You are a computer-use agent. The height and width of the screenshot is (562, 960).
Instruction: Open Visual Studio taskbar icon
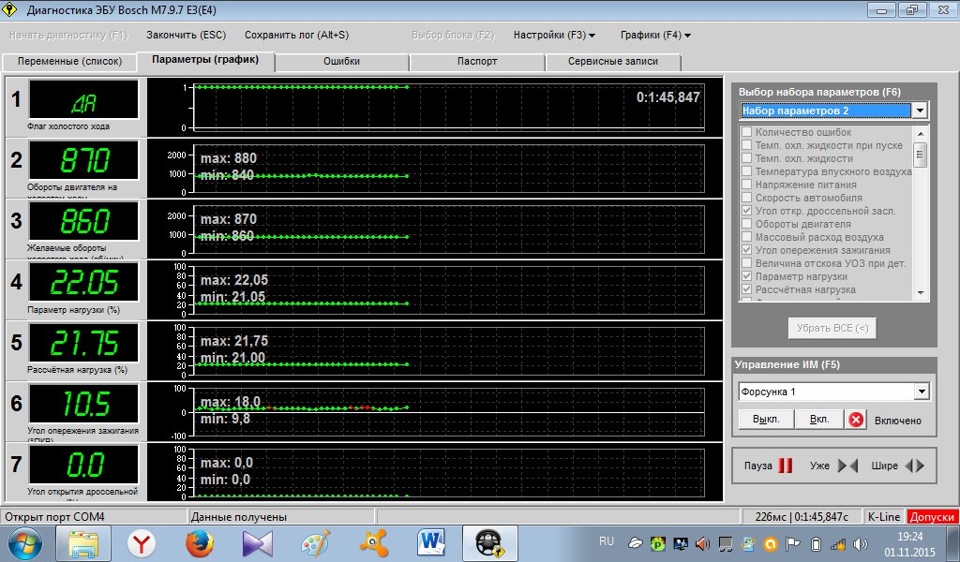click(257, 544)
